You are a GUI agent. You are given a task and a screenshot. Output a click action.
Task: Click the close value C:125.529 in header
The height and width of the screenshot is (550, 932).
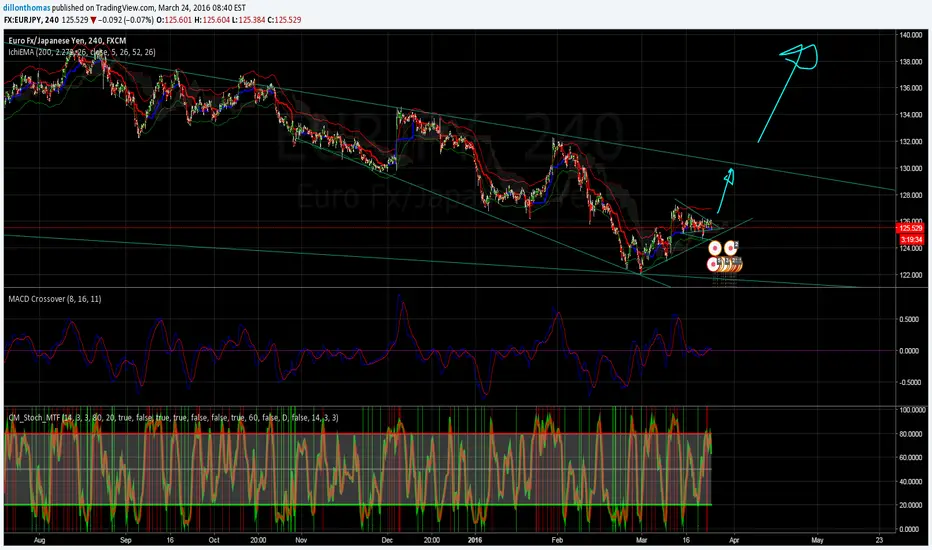pyautogui.click(x=284, y=20)
